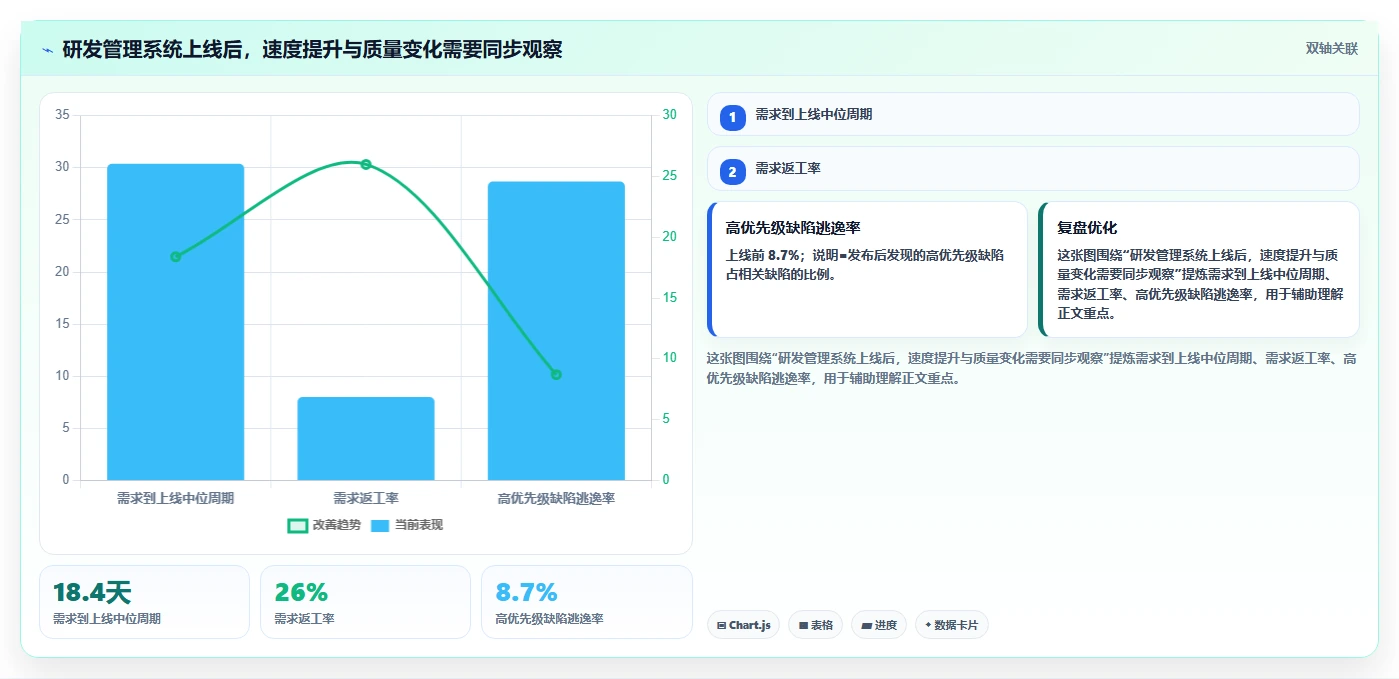Click the icon in the 进度 tag
The image size is (1399, 679).
tap(866, 625)
